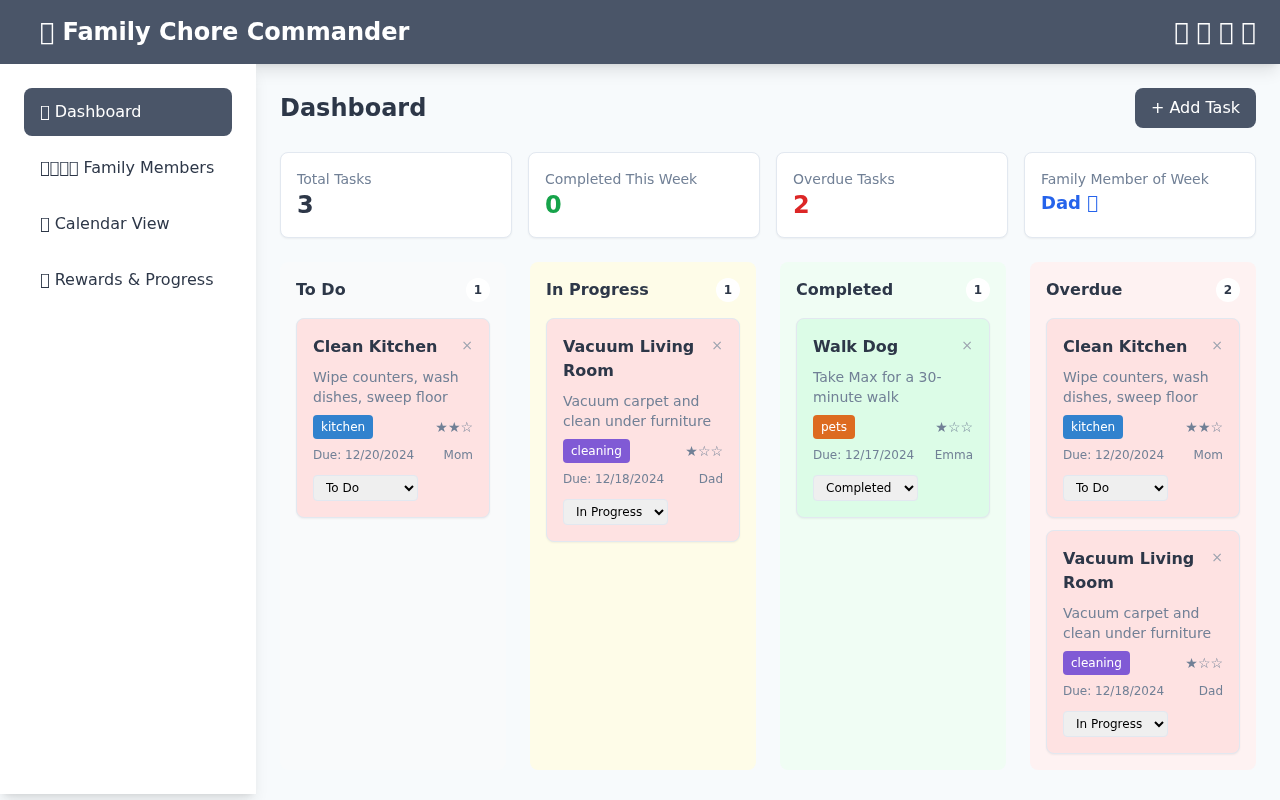The height and width of the screenshot is (800, 1280).
Task: Click the Rewards & Progress sidebar icon
Action: (44, 280)
